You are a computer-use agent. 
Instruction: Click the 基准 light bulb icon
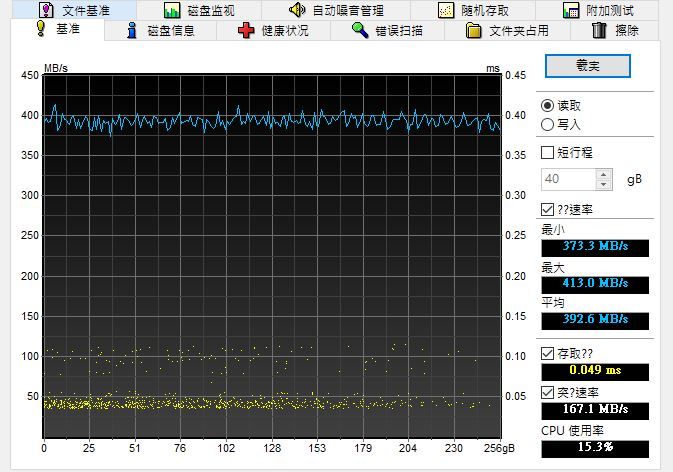[41, 28]
